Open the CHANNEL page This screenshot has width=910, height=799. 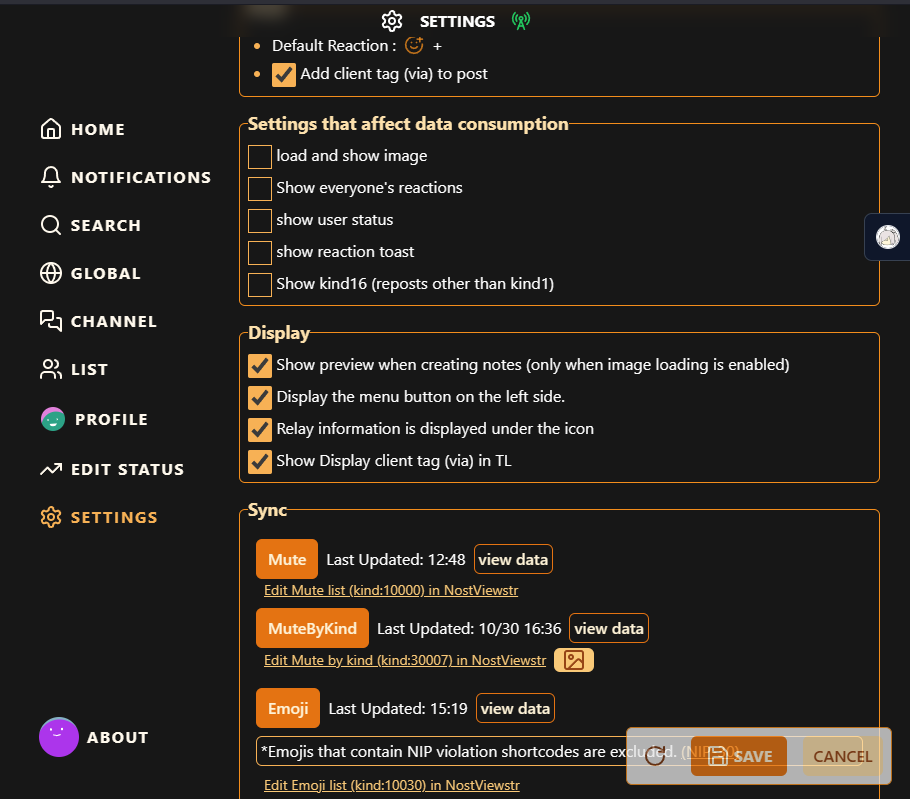[99, 321]
